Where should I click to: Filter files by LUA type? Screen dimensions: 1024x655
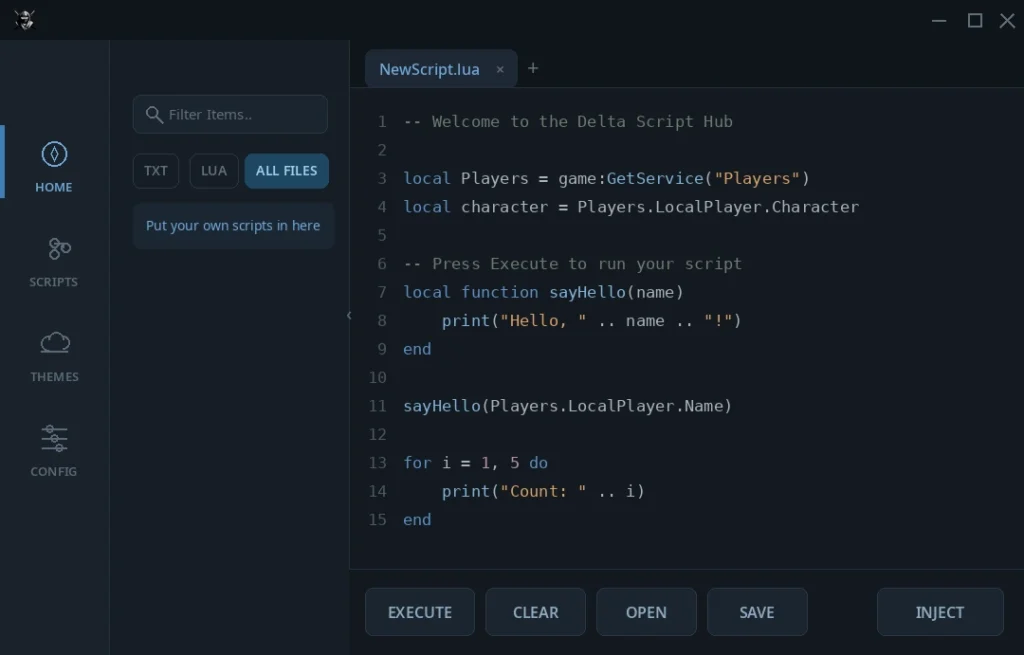tap(214, 171)
